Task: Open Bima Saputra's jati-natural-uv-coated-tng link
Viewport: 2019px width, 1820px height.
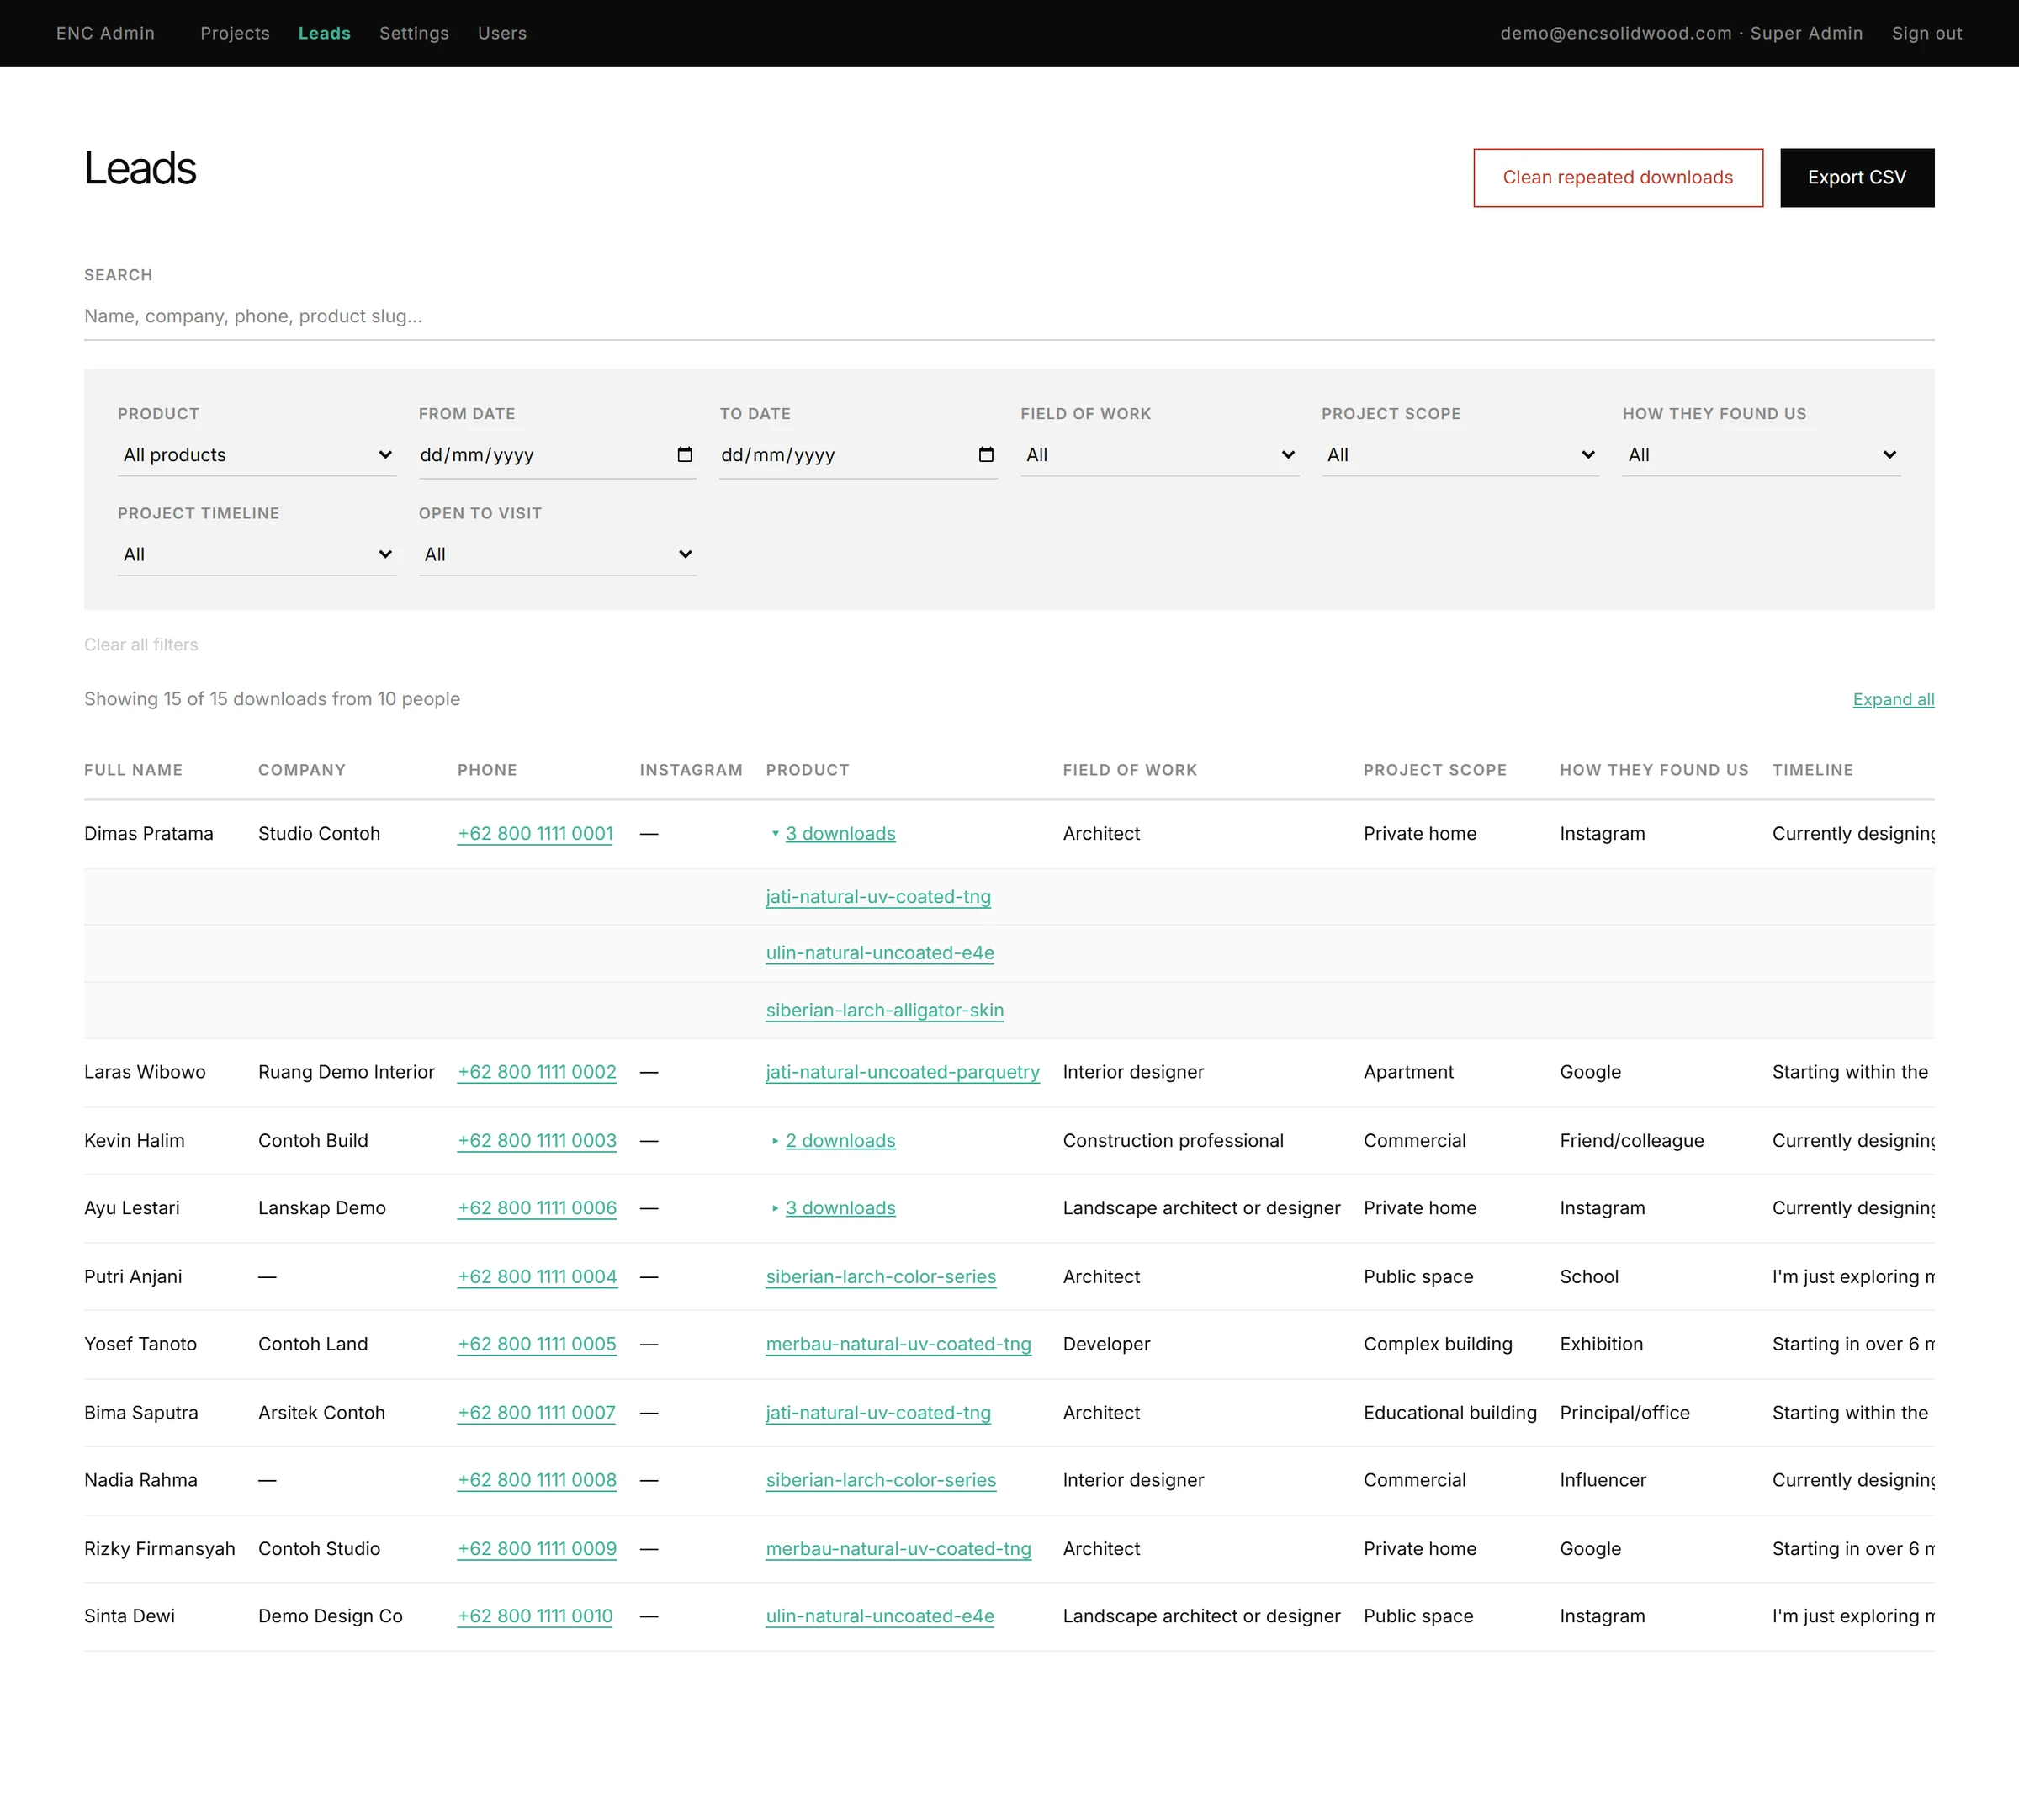Action: 878,1413
